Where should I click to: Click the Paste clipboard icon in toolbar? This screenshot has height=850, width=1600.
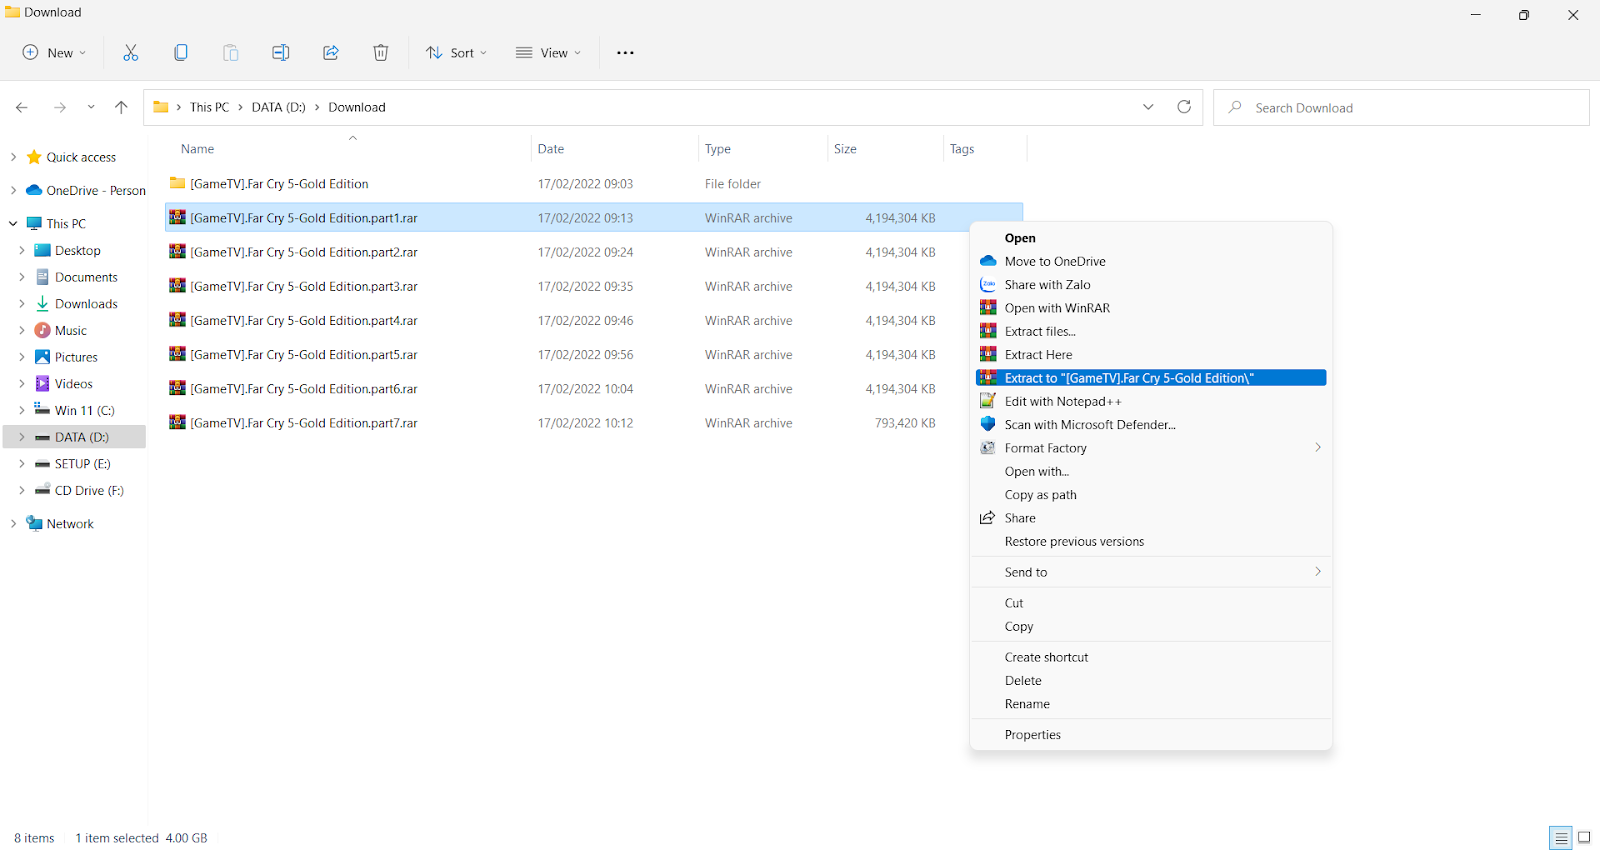pos(230,53)
